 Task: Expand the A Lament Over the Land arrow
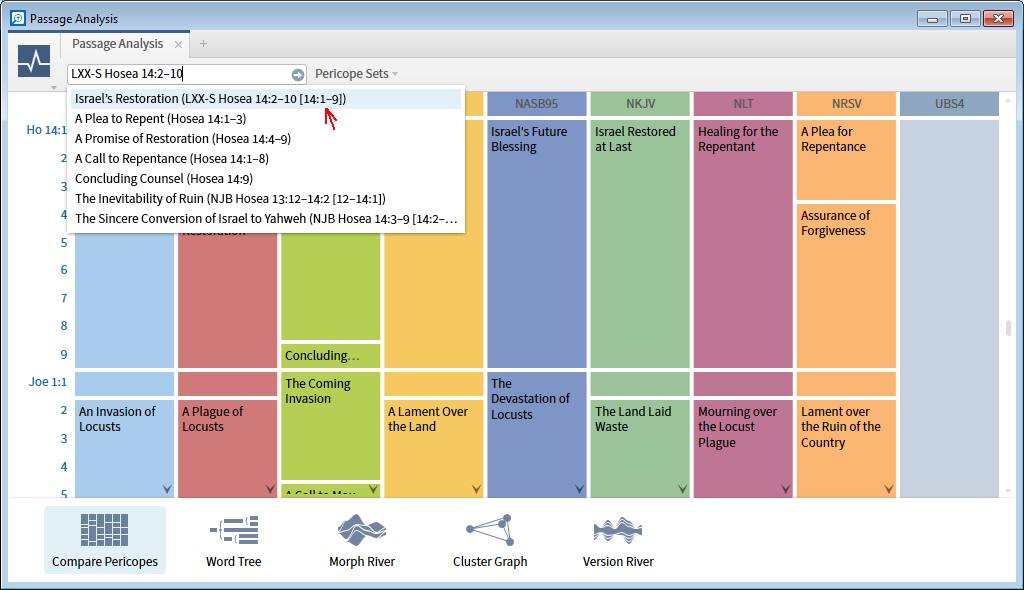coord(476,489)
